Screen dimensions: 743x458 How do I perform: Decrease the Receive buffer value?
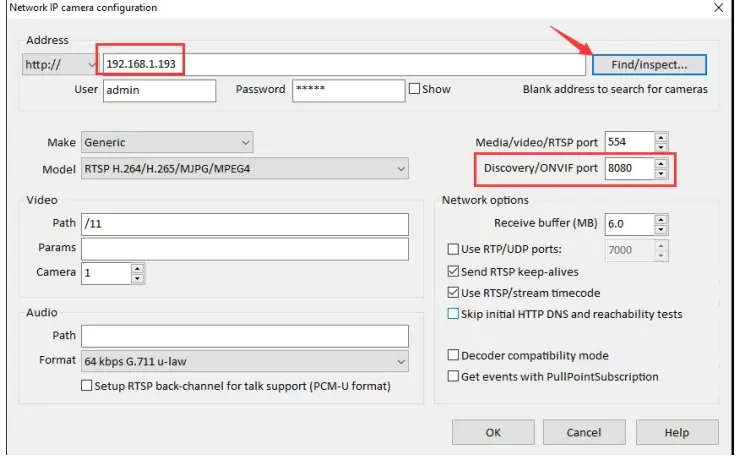pyautogui.click(x=661, y=229)
